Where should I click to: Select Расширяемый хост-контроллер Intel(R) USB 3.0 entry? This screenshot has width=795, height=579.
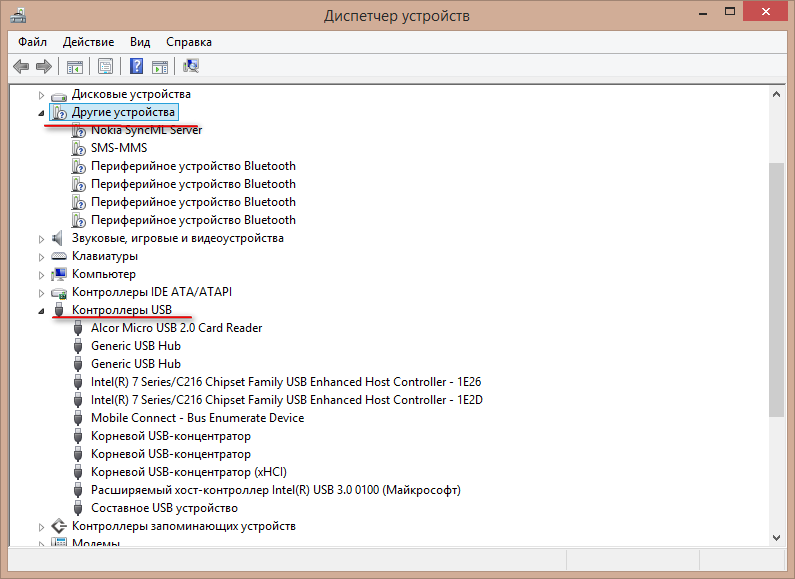(x=276, y=490)
